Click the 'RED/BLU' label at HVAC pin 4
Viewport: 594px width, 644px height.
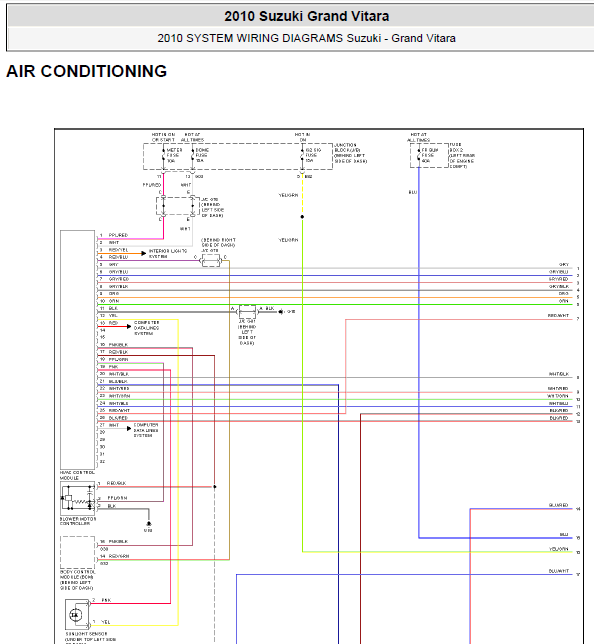(118, 257)
